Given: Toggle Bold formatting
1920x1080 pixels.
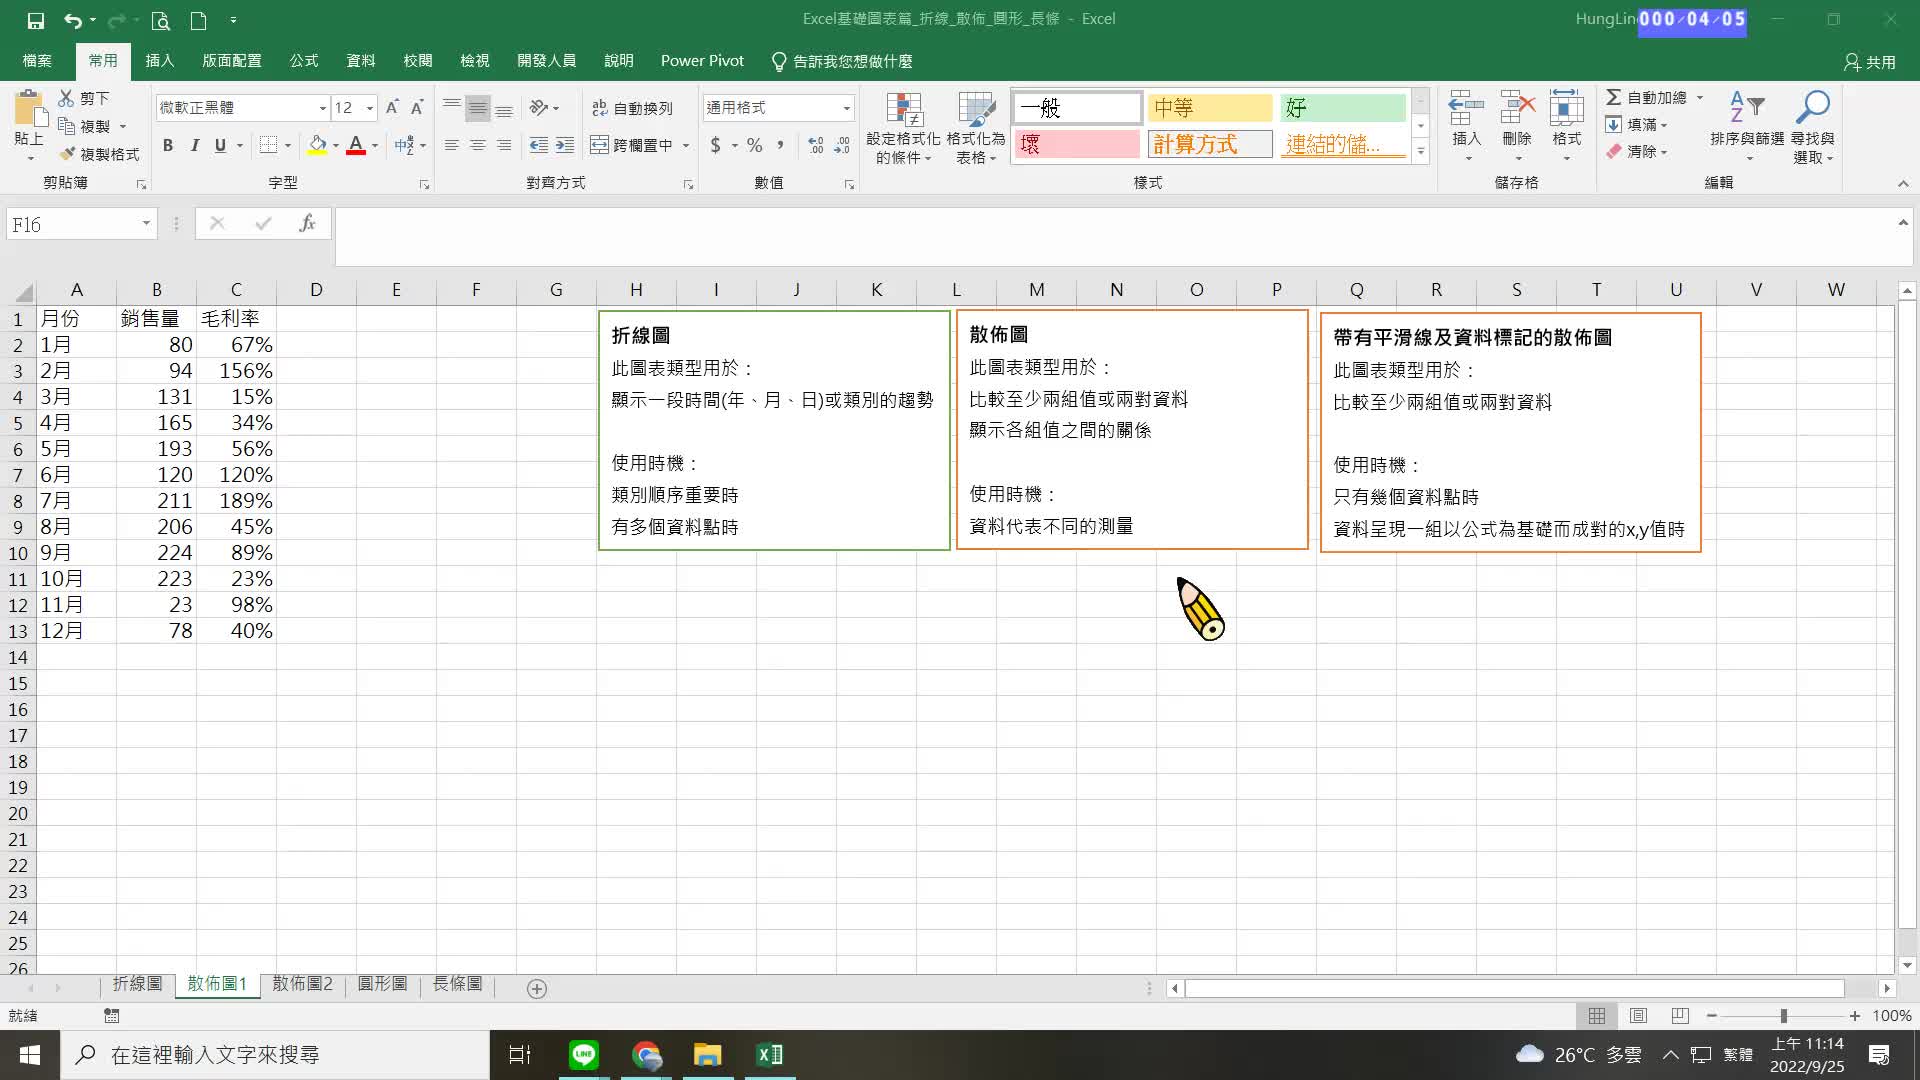Looking at the screenshot, I should pyautogui.click(x=168, y=145).
